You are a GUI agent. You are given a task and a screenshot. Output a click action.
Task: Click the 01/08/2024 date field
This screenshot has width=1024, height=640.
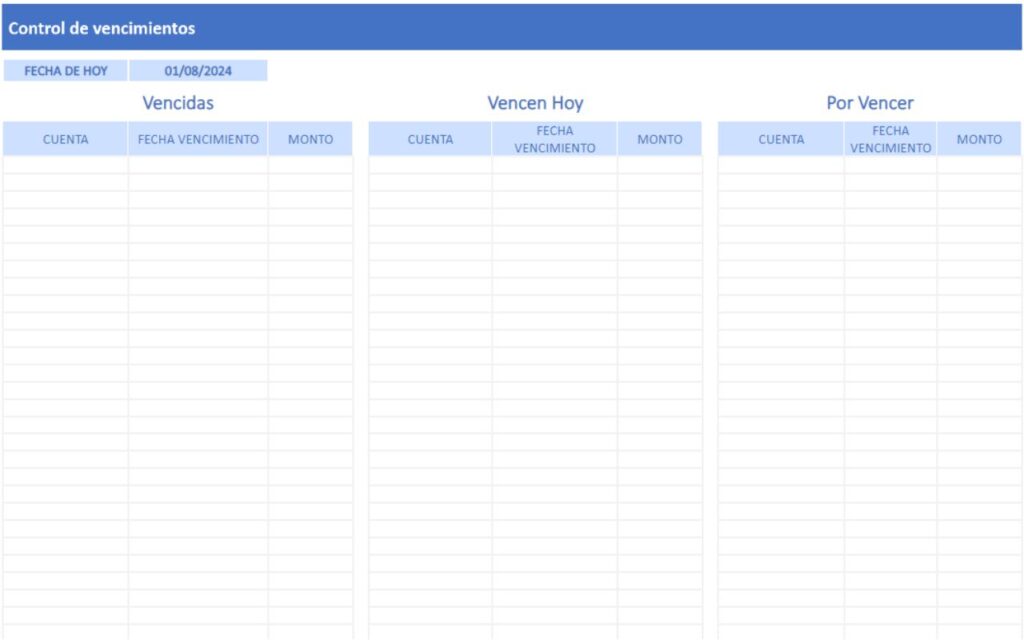(199, 70)
